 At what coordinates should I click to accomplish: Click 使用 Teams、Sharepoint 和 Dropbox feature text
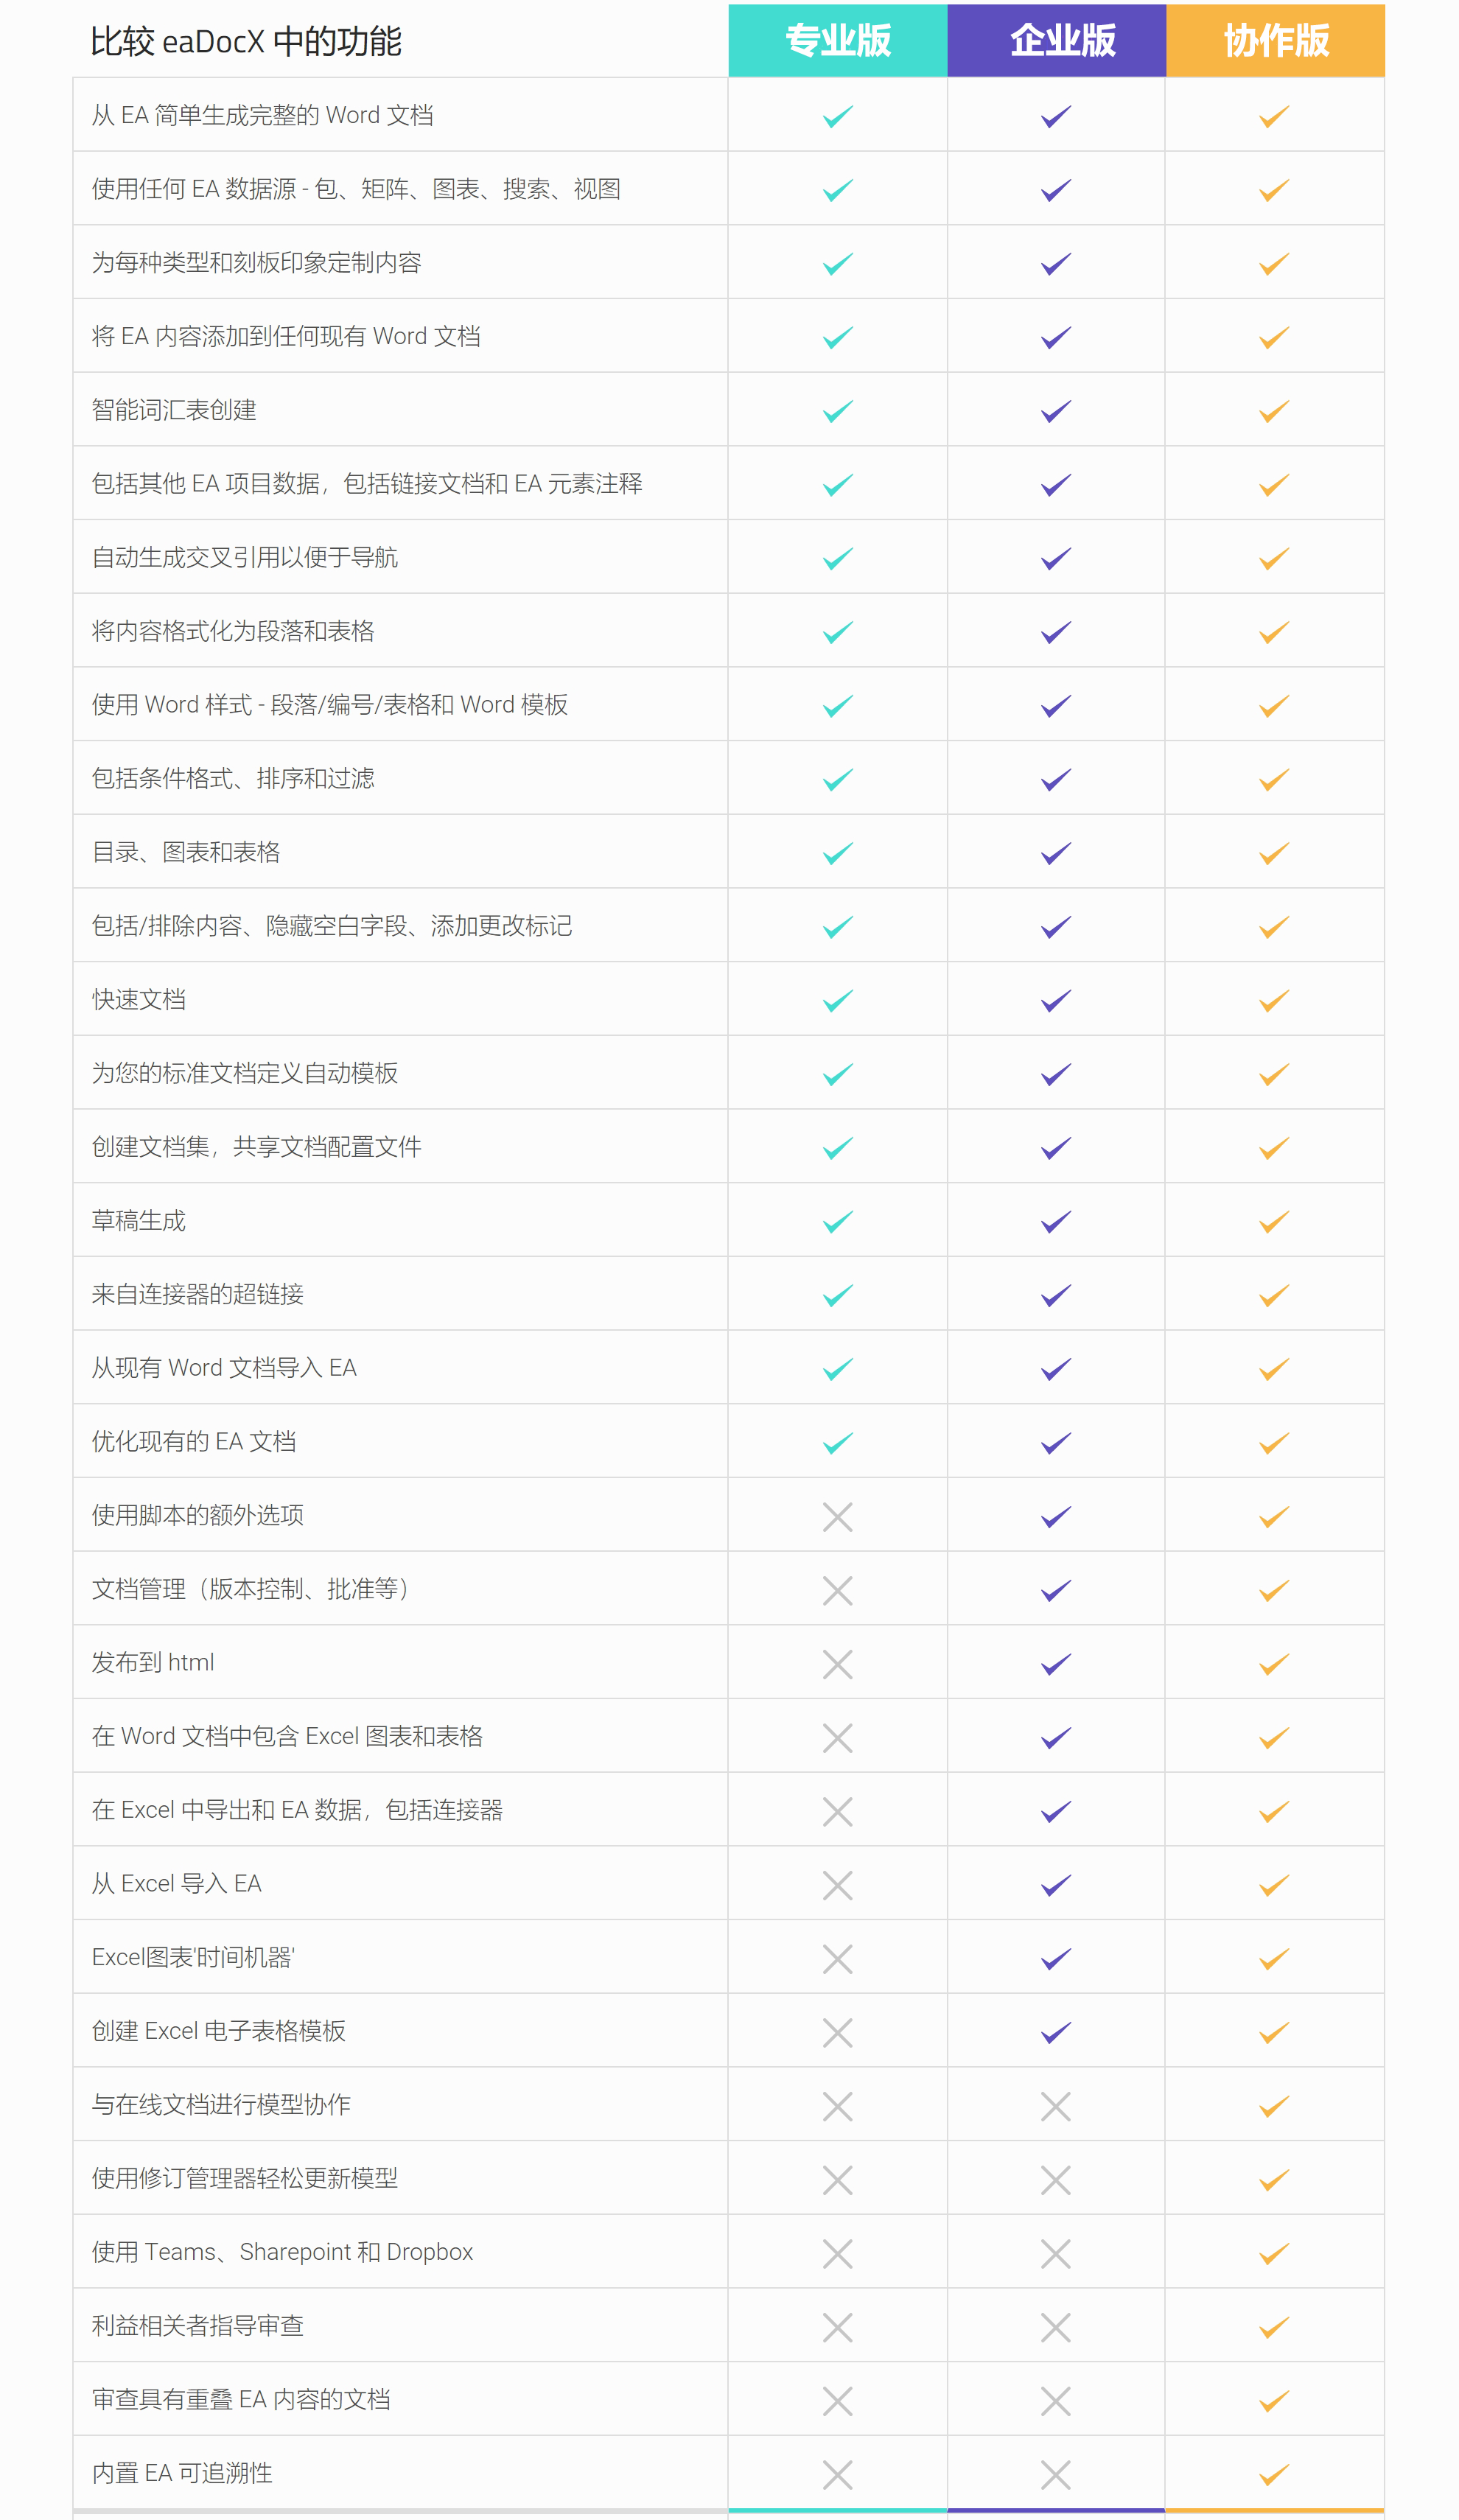coord(282,2252)
